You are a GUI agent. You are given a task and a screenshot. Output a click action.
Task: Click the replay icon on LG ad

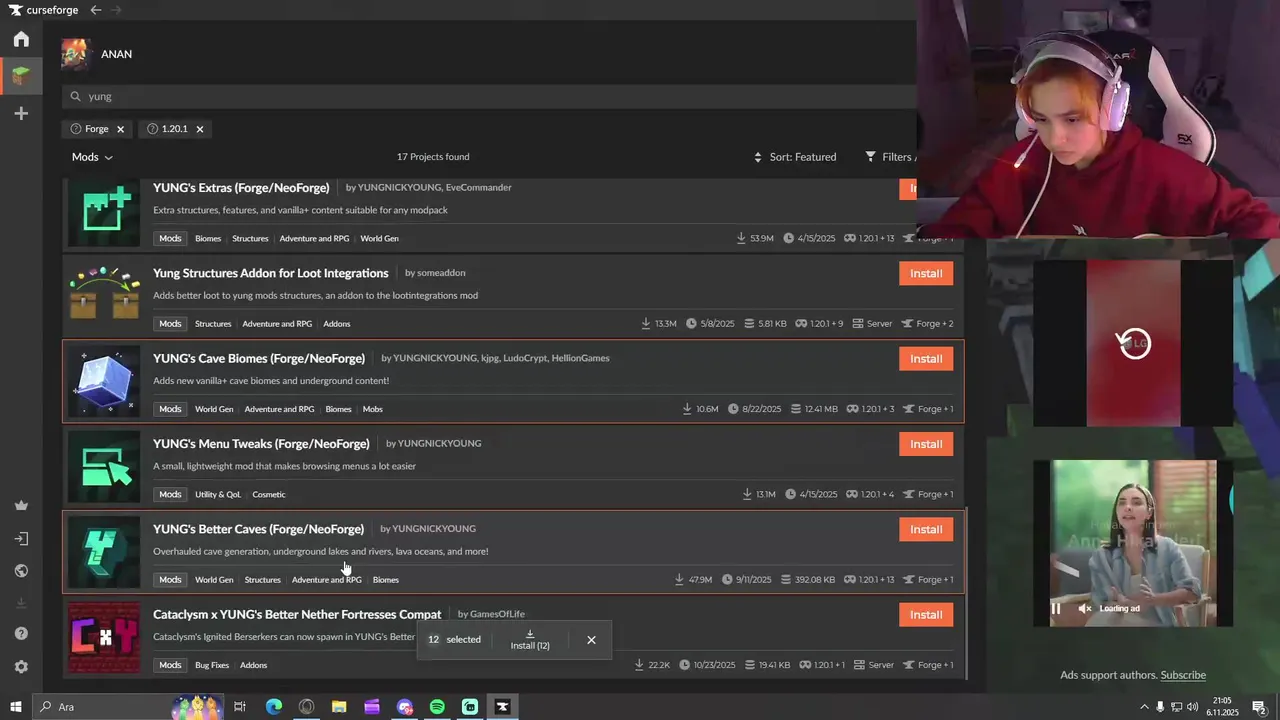pyautogui.click(x=1134, y=344)
